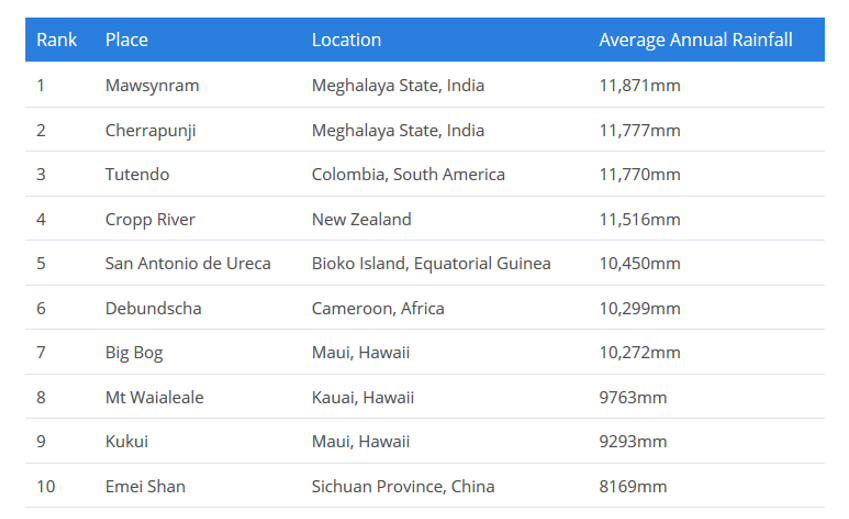Click the Cropp River entry
The height and width of the screenshot is (519, 849).
[150, 219]
